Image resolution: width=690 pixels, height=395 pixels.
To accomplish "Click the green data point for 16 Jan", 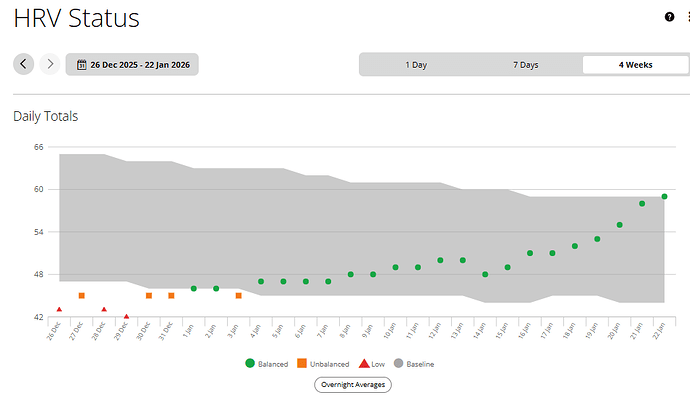I will pos(530,253).
